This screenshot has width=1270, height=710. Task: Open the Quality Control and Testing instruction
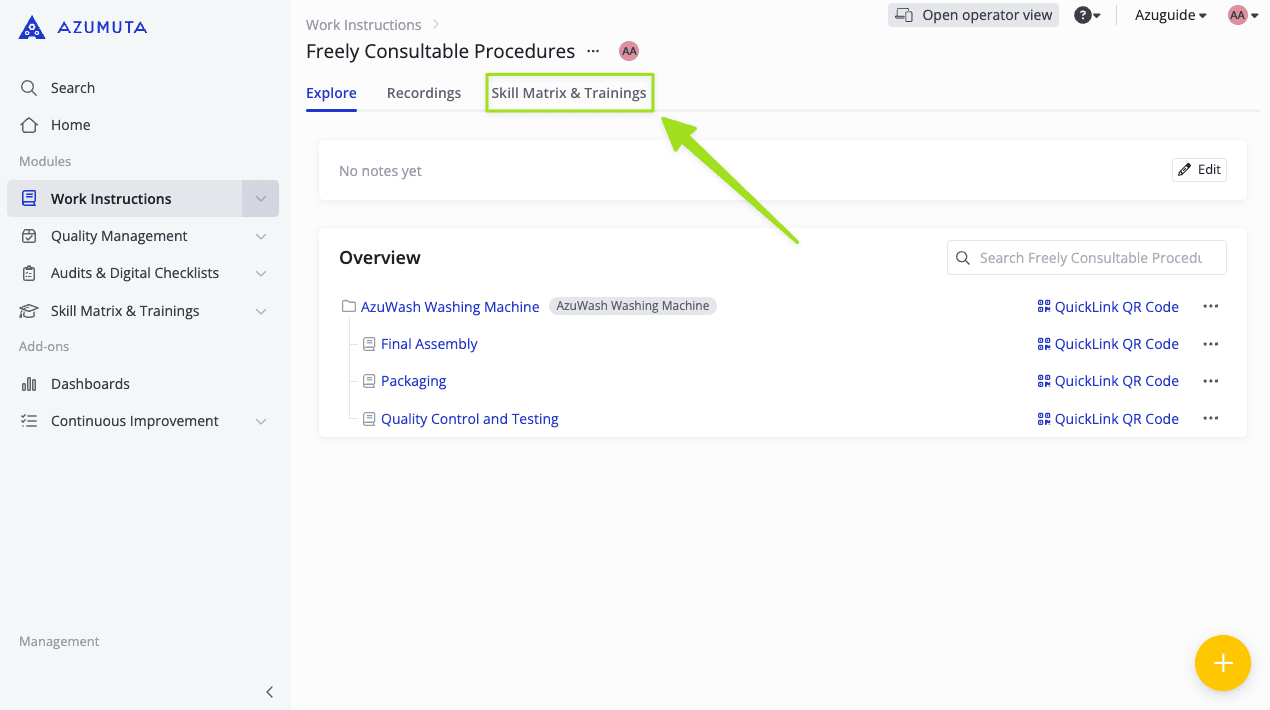coord(469,419)
